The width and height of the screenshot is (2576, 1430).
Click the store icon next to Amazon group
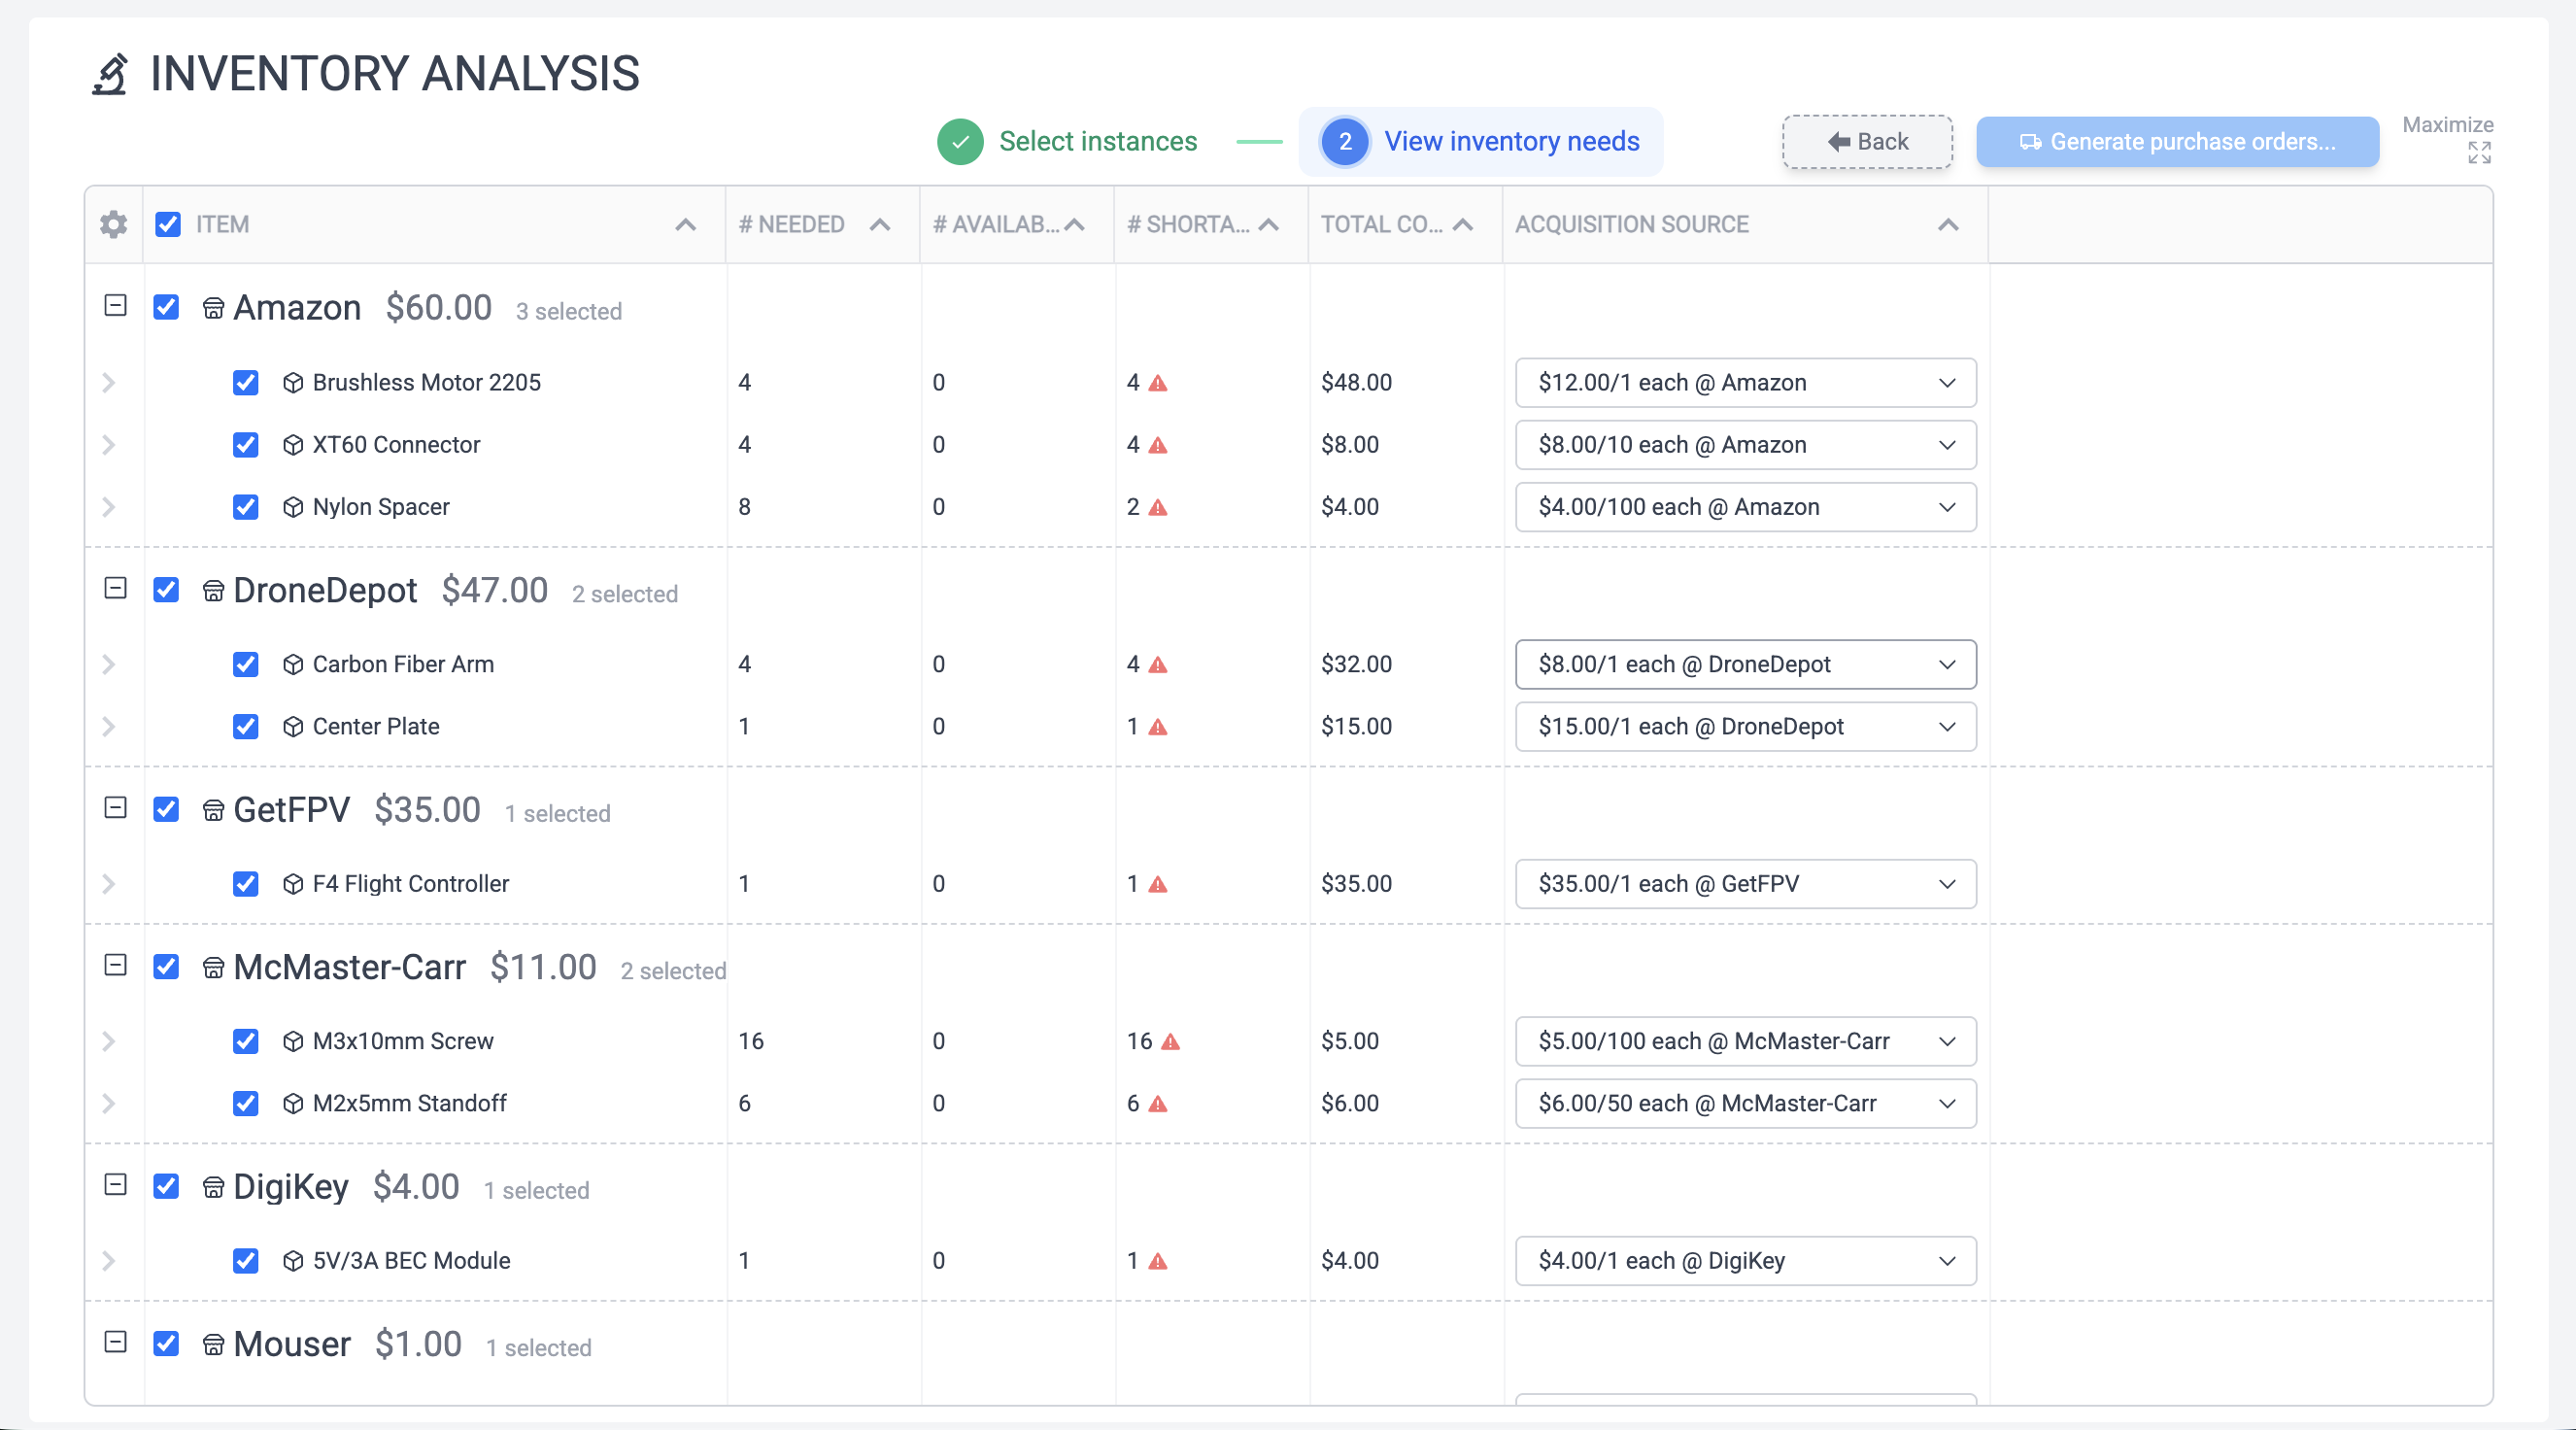point(213,308)
